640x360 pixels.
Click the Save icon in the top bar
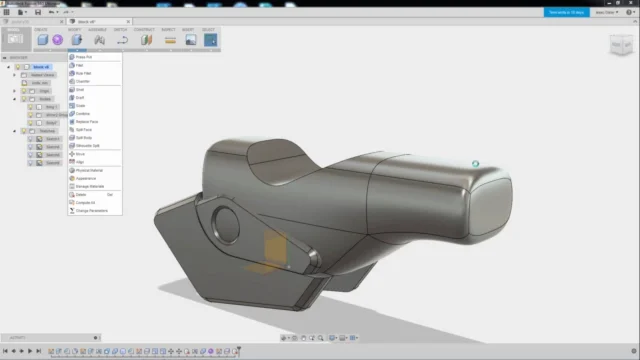point(38,12)
